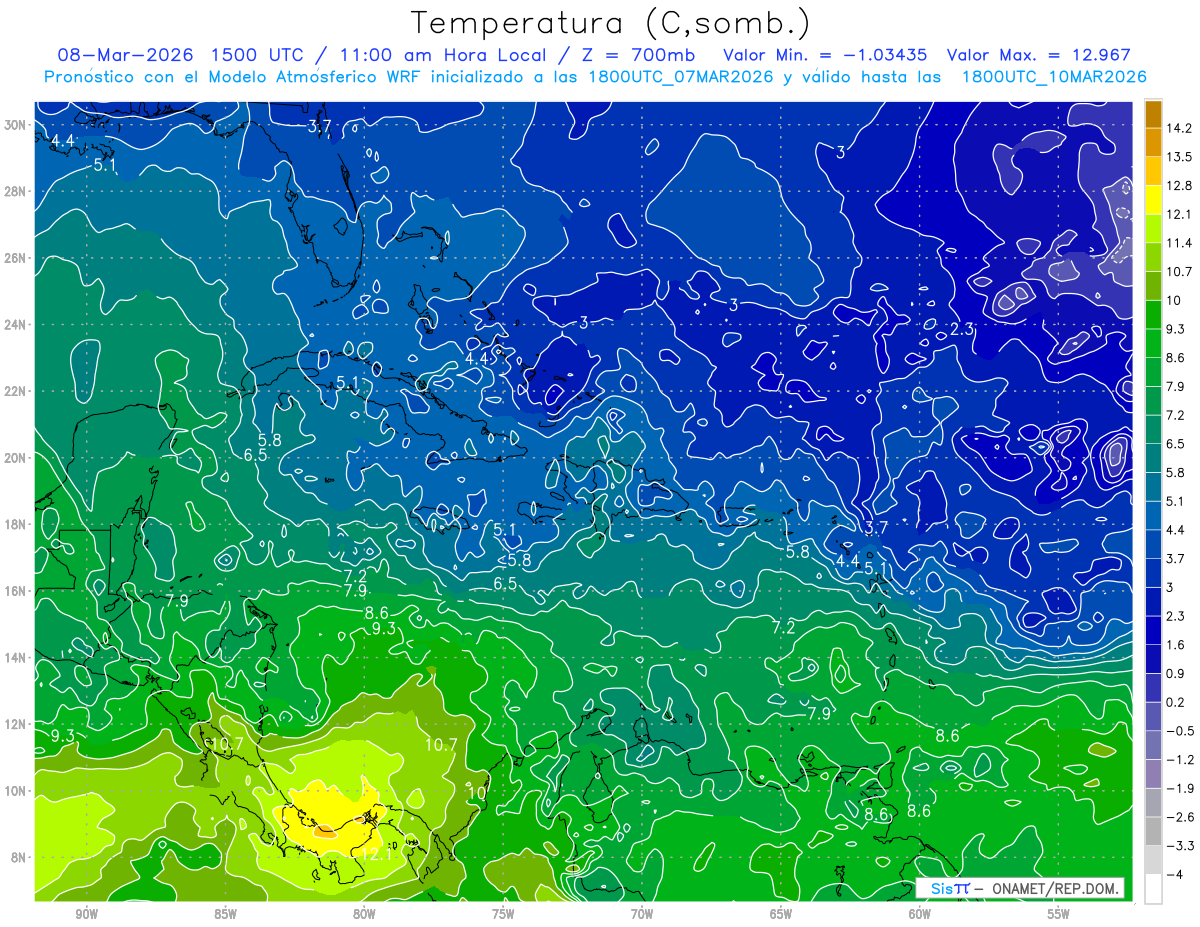Click the 10N latitude axis label
The width and height of the screenshot is (1200, 927).
17,791
